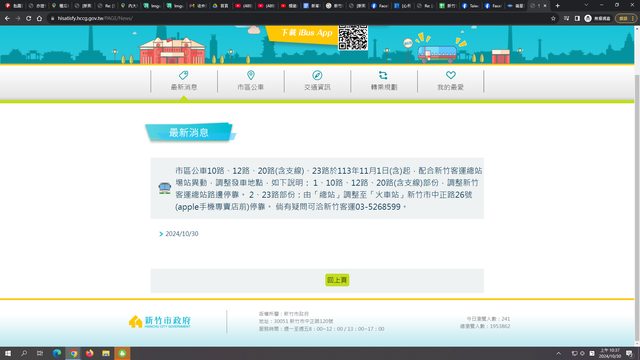Open the 轉乘規劃 transfer arrows icon
640x360 pixels.
[x=383, y=75]
